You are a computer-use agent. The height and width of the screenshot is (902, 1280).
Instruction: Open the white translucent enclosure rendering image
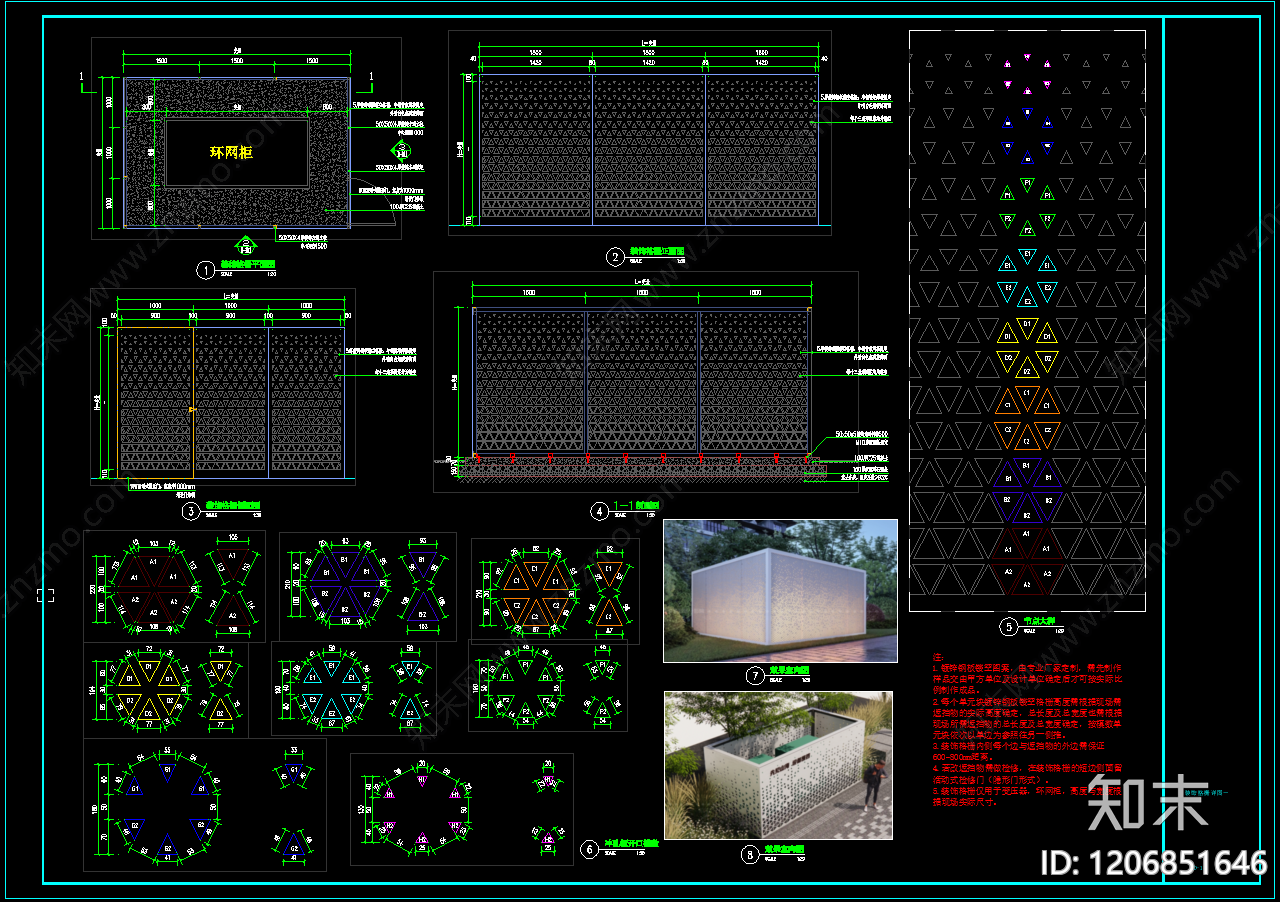[780, 590]
